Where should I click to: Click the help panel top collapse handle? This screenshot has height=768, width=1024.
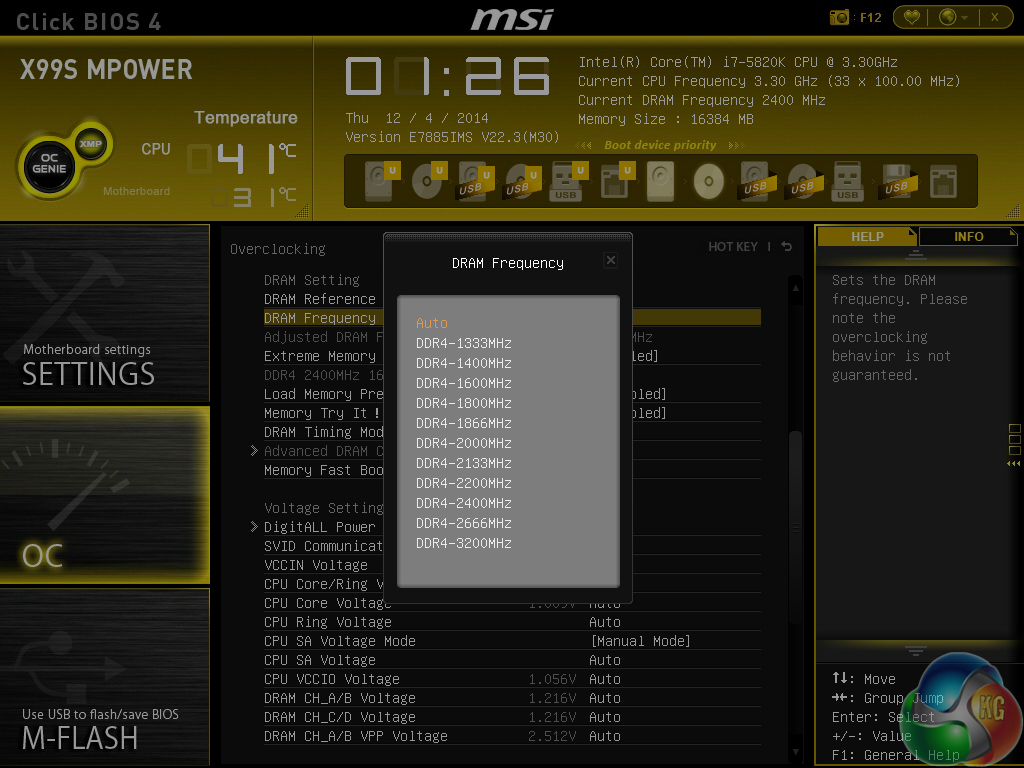point(916,253)
